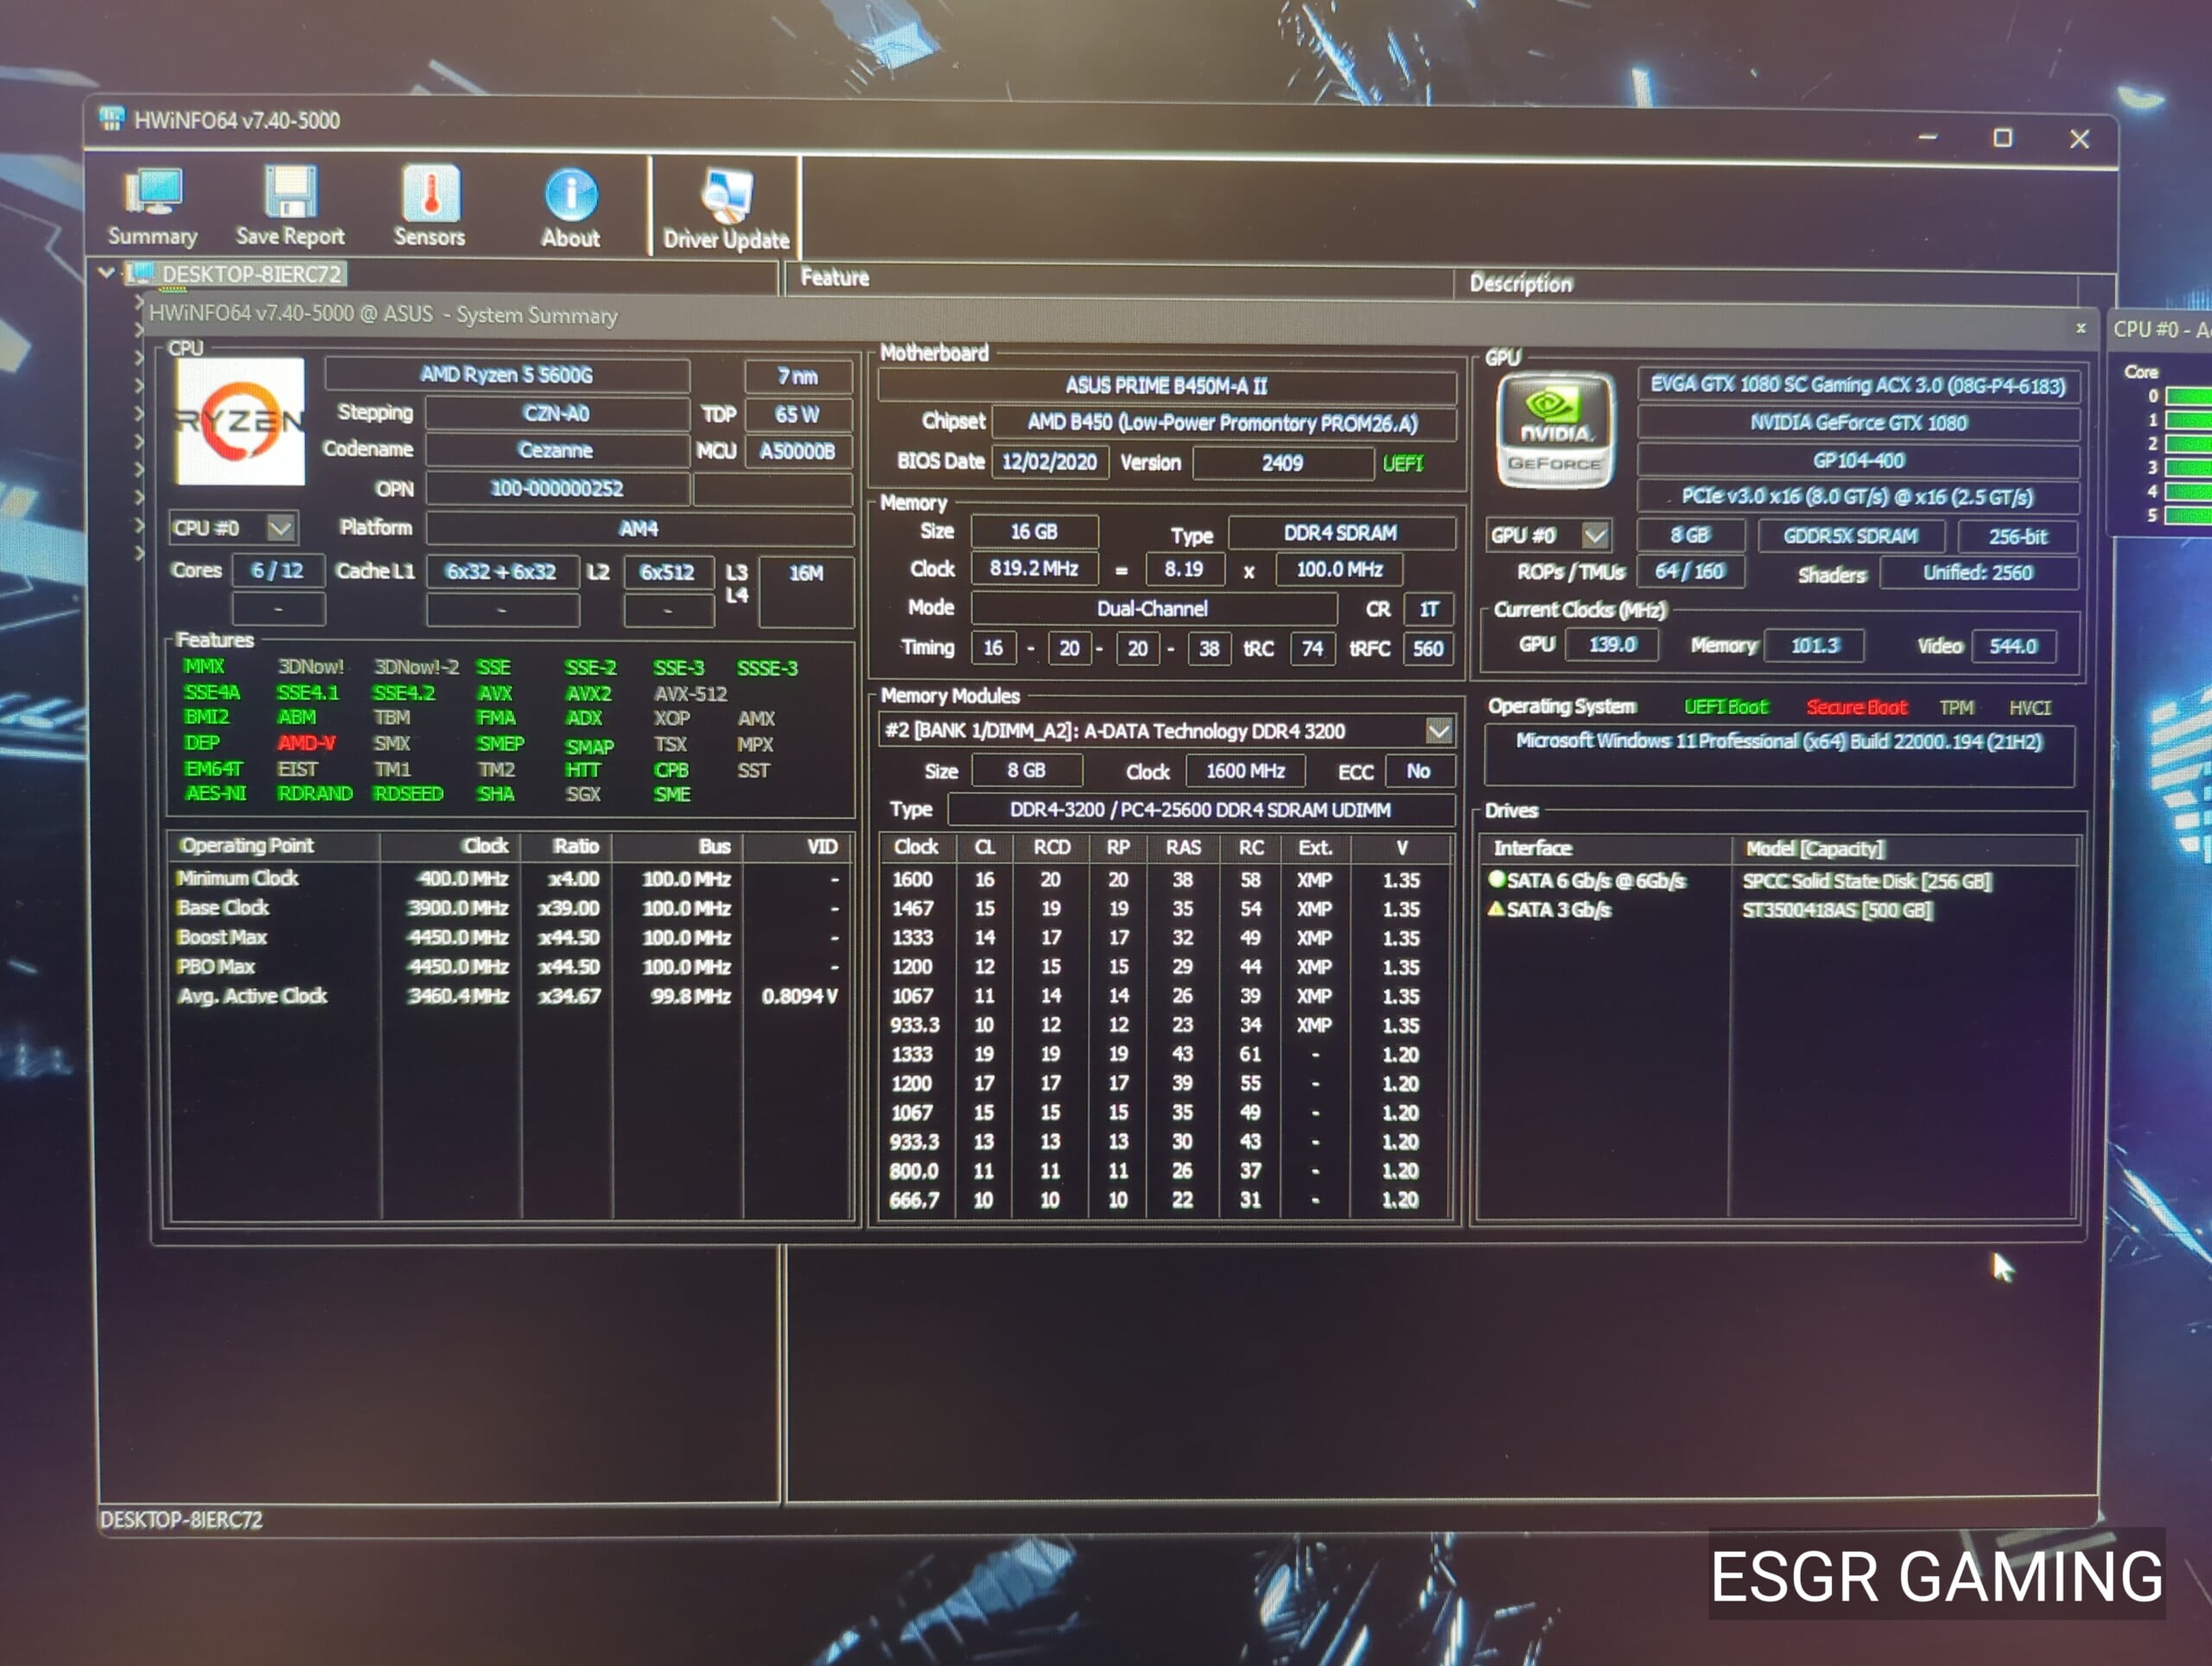Image resolution: width=2212 pixels, height=1666 pixels.
Task: Close the System Summary window
Action: (x=2081, y=328)
